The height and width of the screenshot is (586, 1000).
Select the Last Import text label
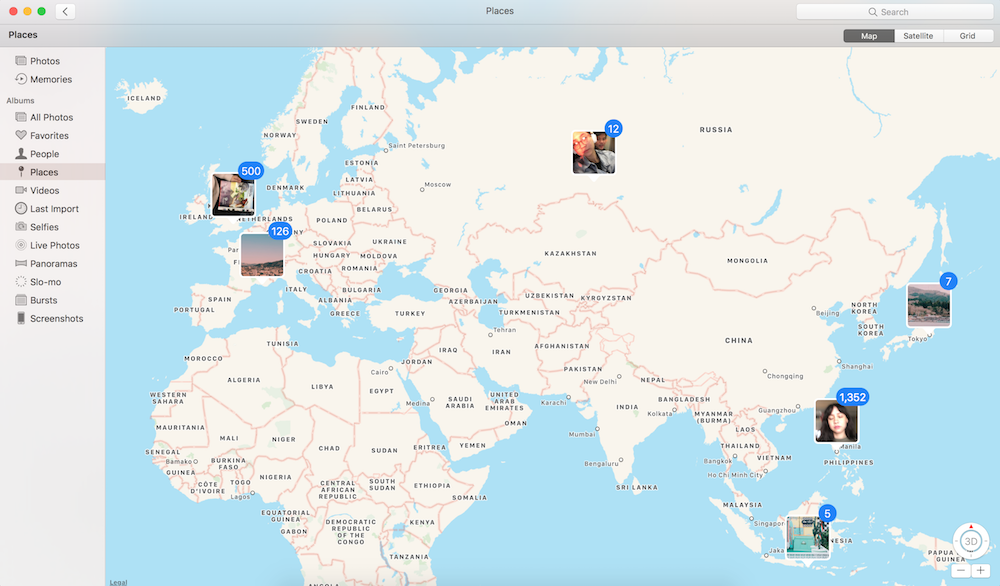point(54,209)
